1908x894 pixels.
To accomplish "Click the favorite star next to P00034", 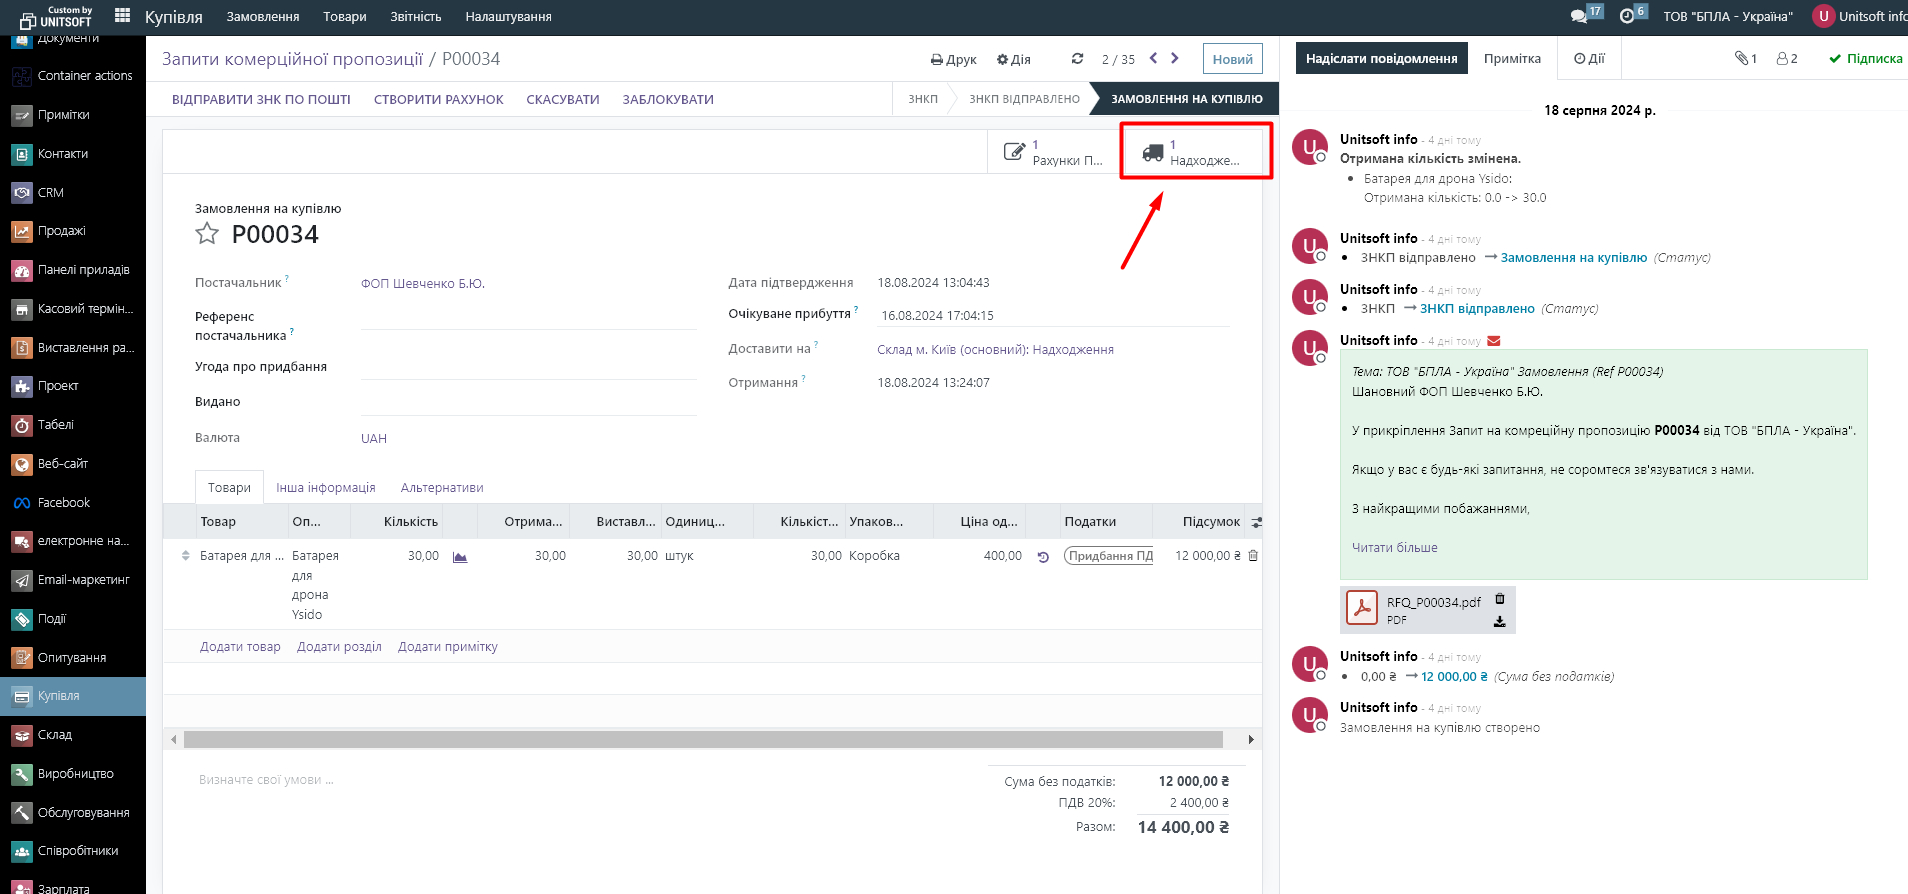I will click(x=207, y=234).
